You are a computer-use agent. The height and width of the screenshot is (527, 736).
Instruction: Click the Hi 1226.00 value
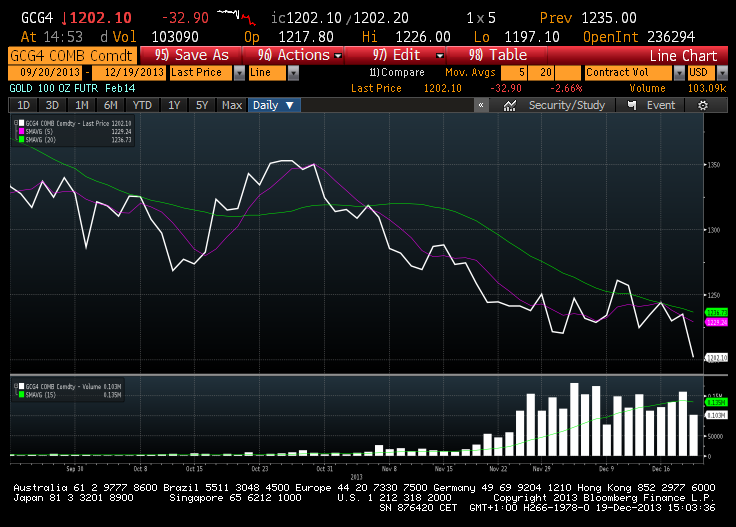coord(422,37)
